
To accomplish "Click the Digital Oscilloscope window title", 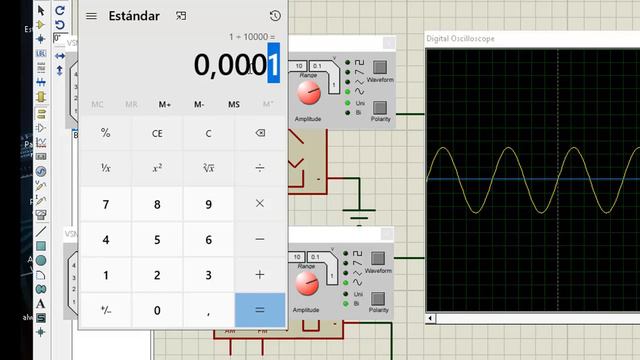I will point(460,39).
